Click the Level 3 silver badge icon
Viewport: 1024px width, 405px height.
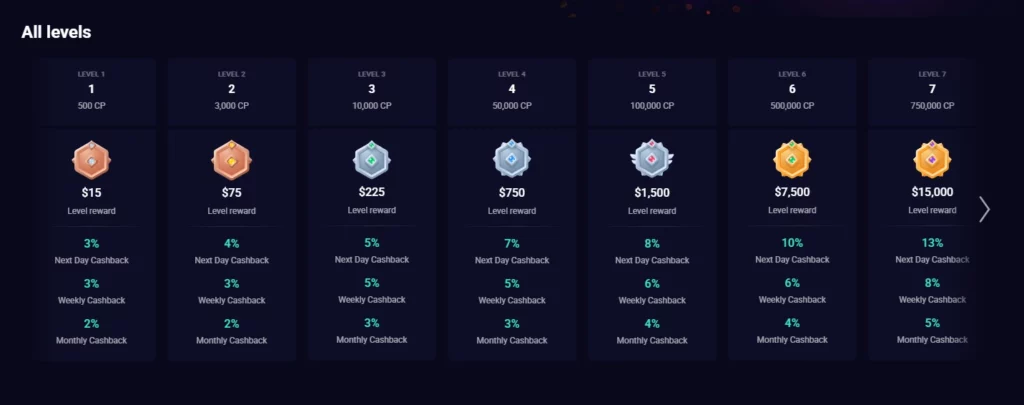click(372, 159)
